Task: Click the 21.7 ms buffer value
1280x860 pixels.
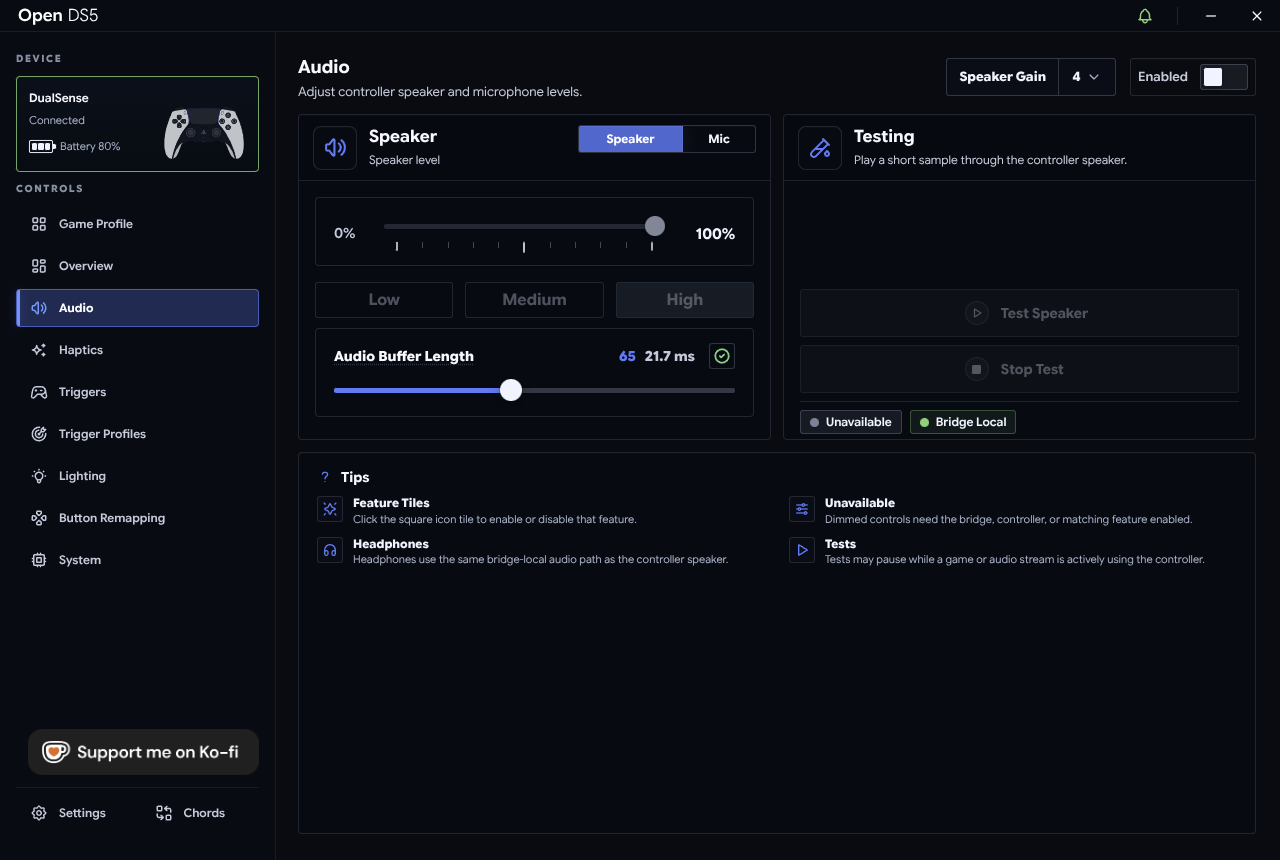Action: click(x=670, y=356)
